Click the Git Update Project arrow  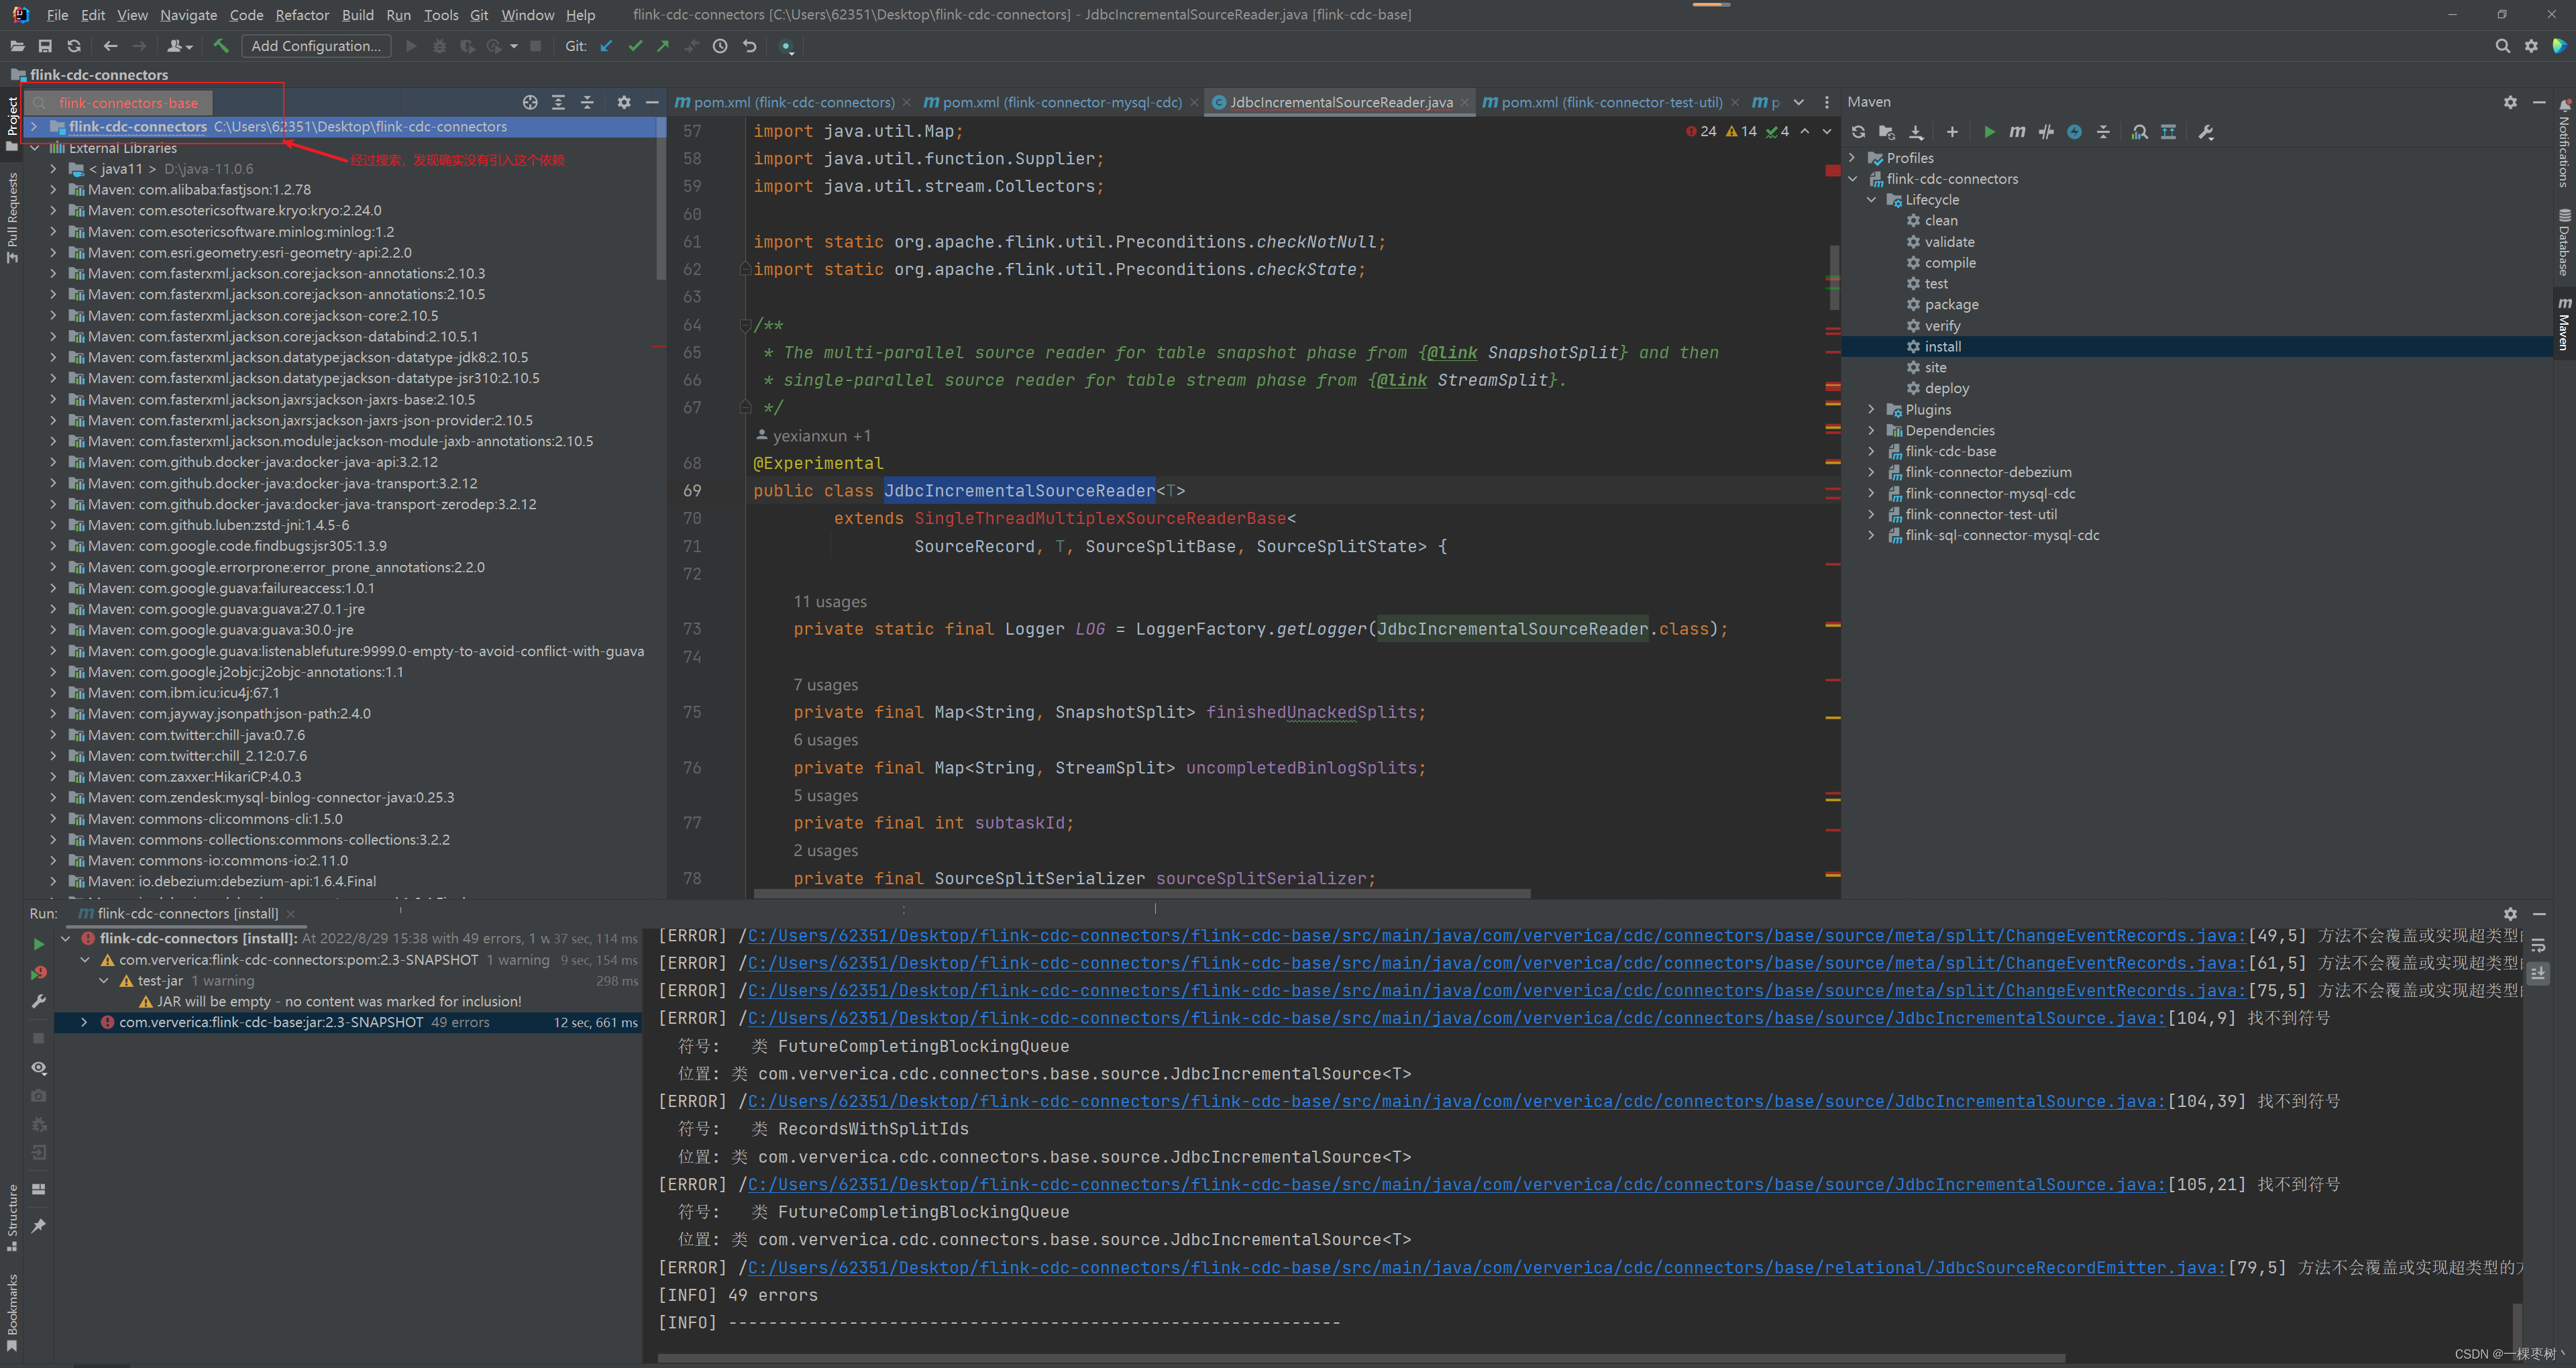click(x=606, y=46)
